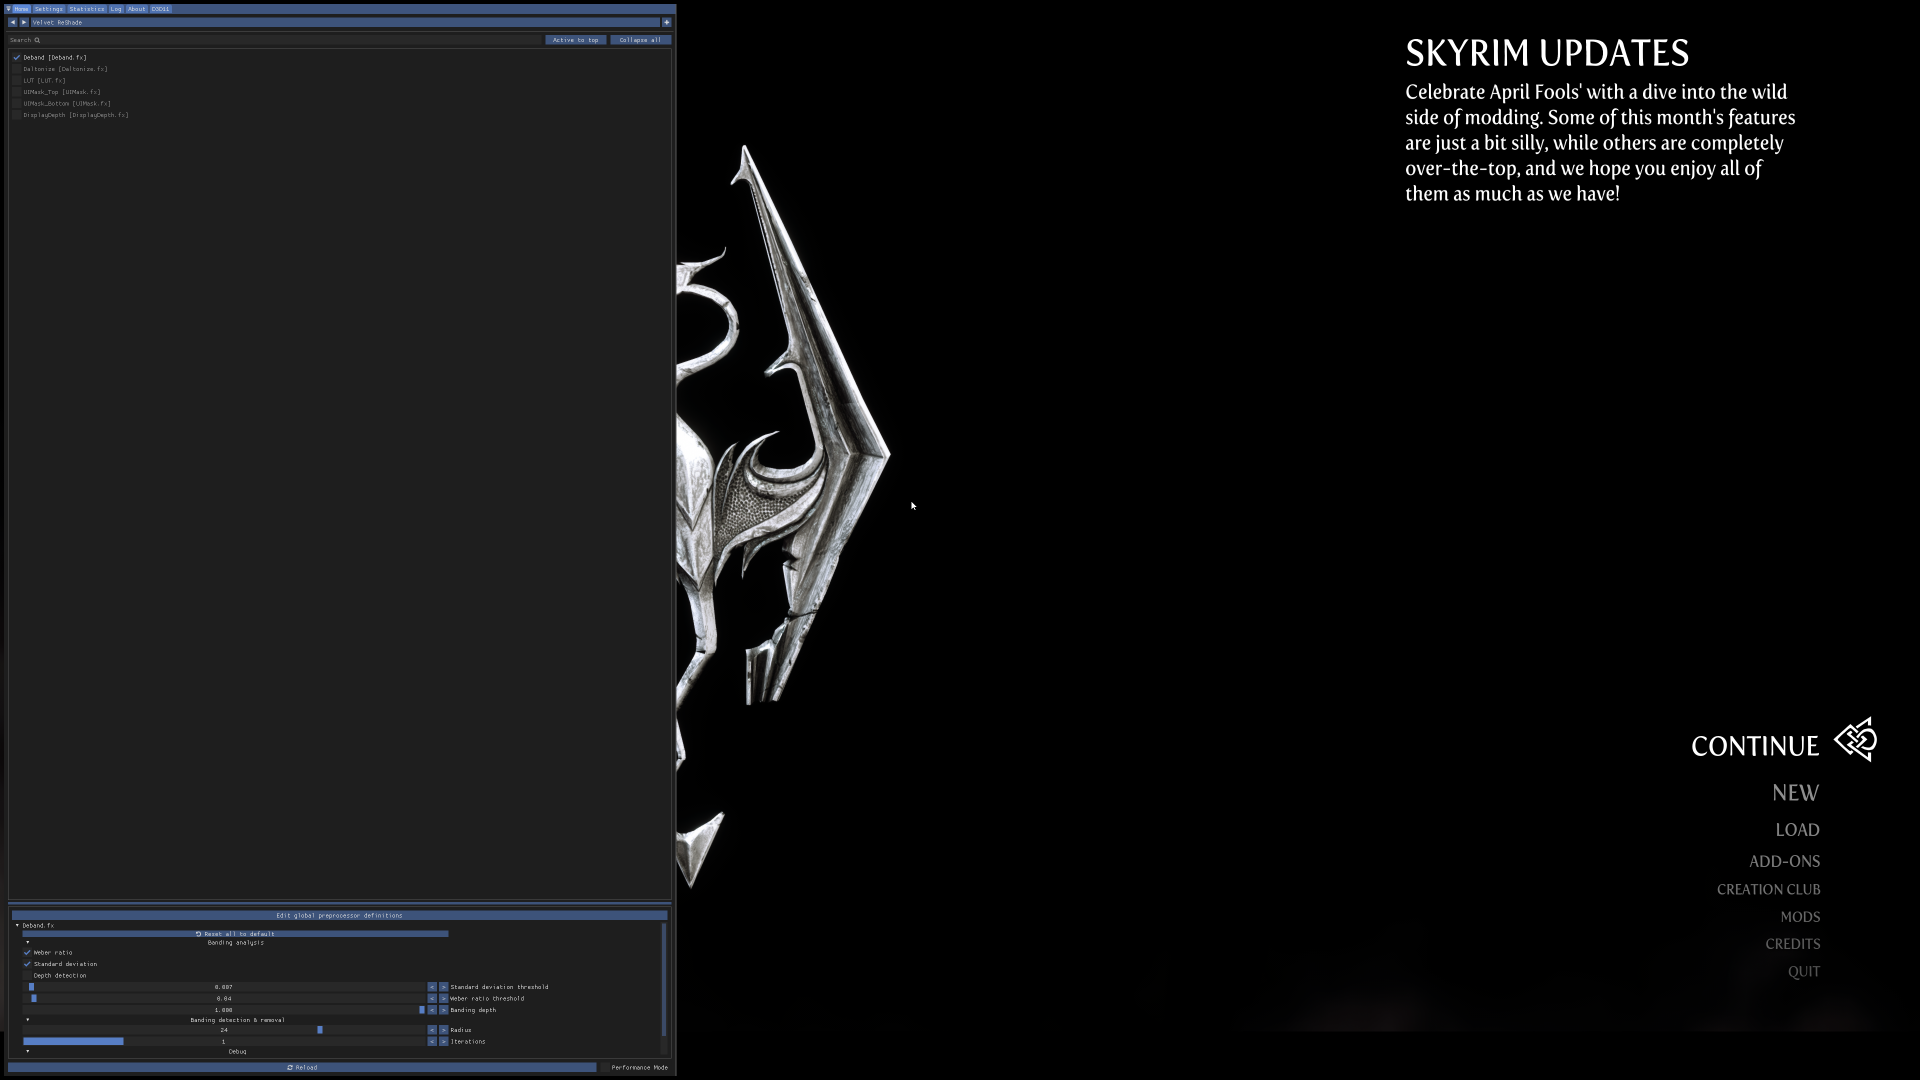This screenshot has width=1920, height=1080.
Task: Click the Active to top button
Action: coord(576,40)
